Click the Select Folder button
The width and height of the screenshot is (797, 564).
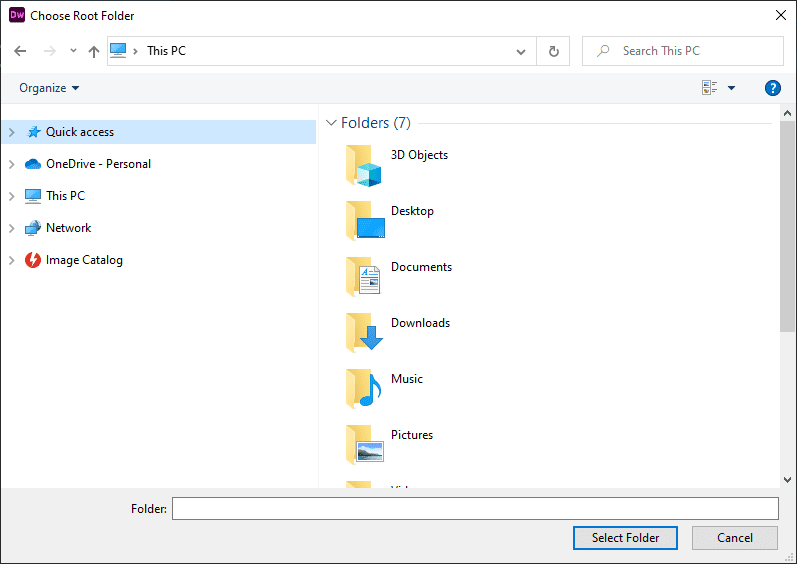click(625, 538)
